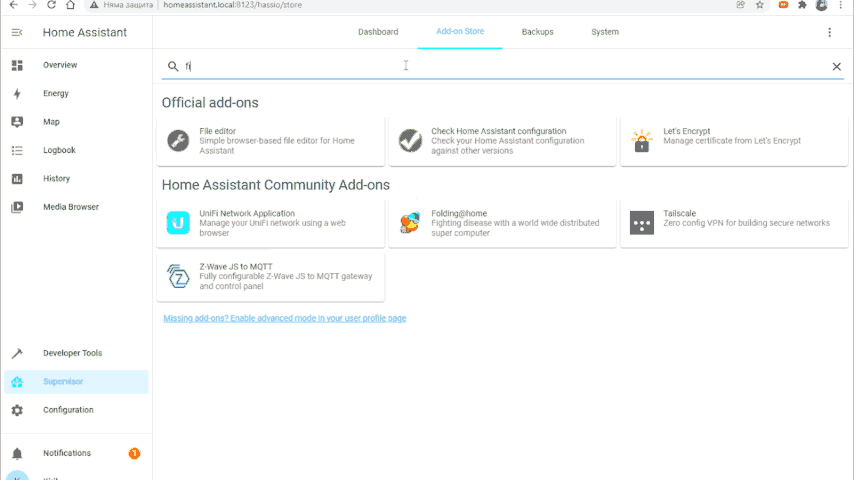Open the Let's Encrypt add-on card
The width and height of the screenshot is (854, 480).
click(x=734, y=141)
